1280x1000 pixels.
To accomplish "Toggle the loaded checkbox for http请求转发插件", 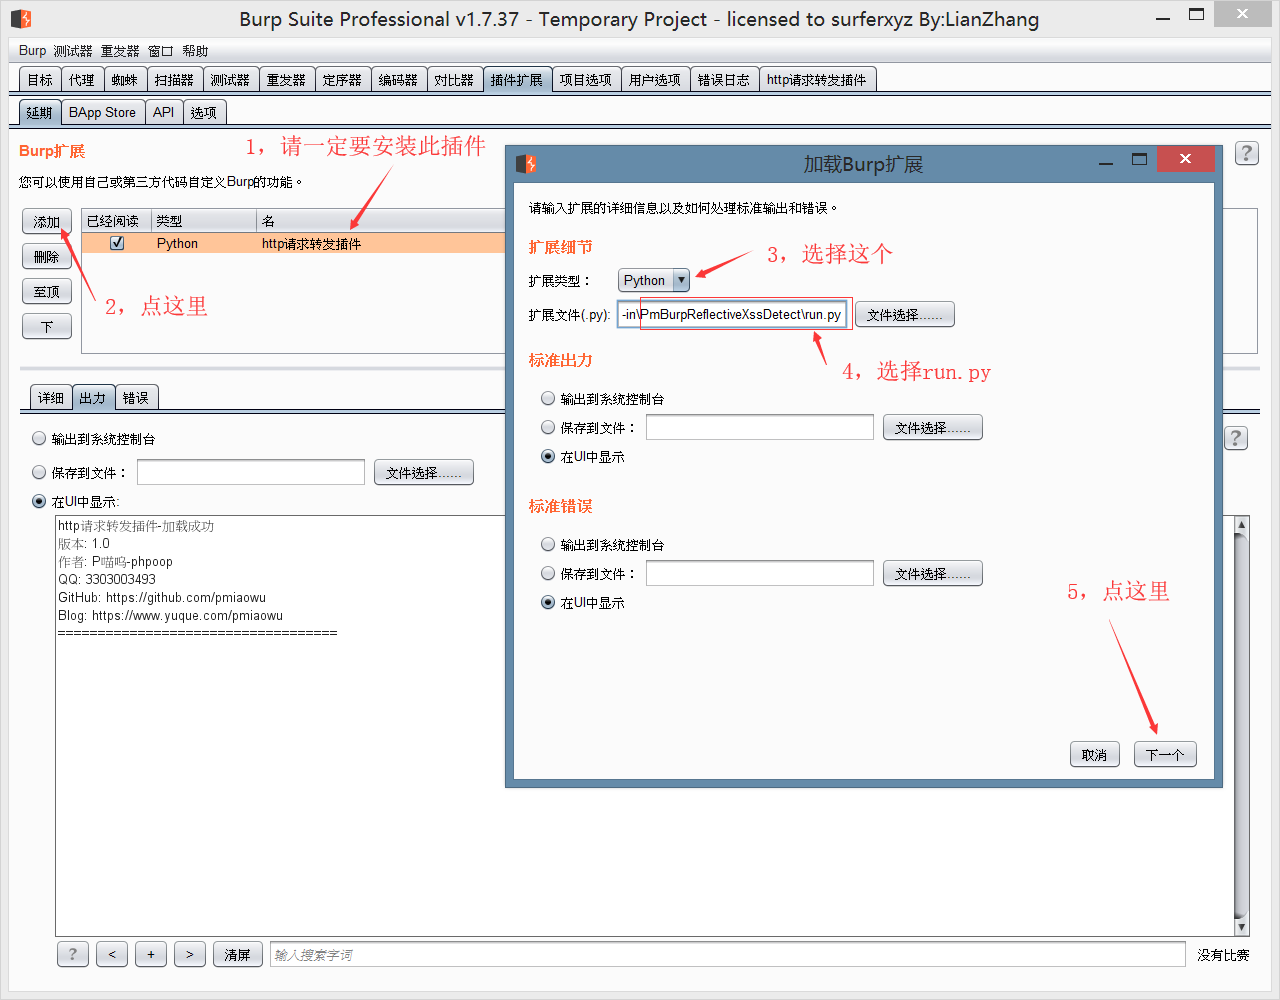I will [117, 243].
